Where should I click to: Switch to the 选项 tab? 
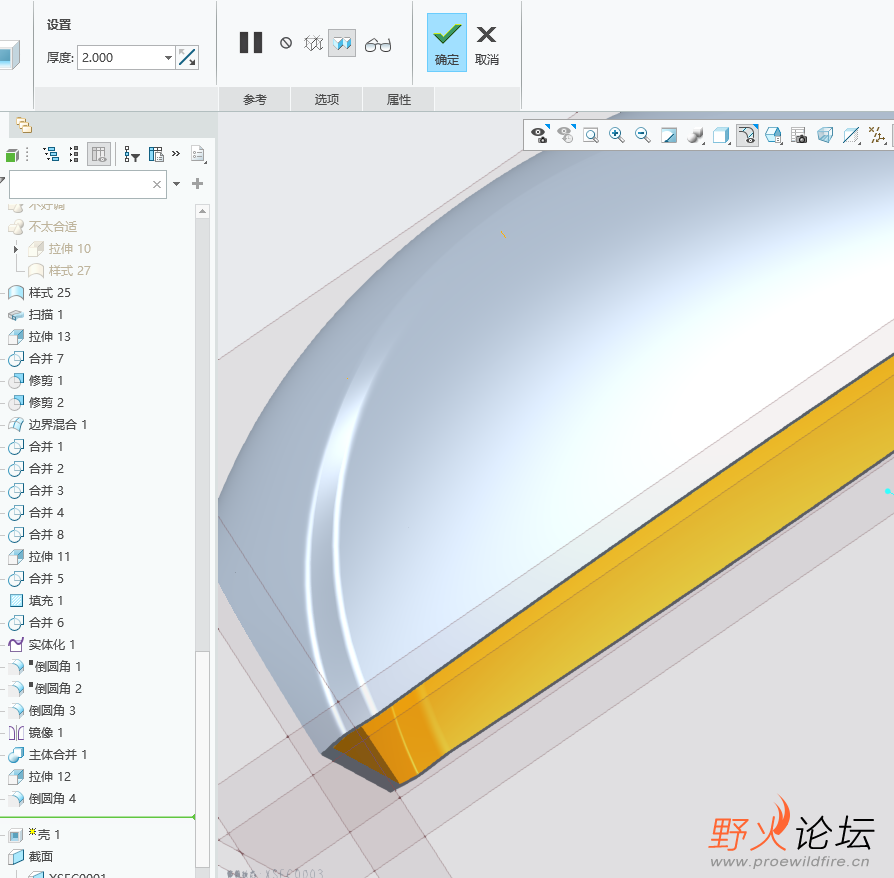(x=327, y=100)
